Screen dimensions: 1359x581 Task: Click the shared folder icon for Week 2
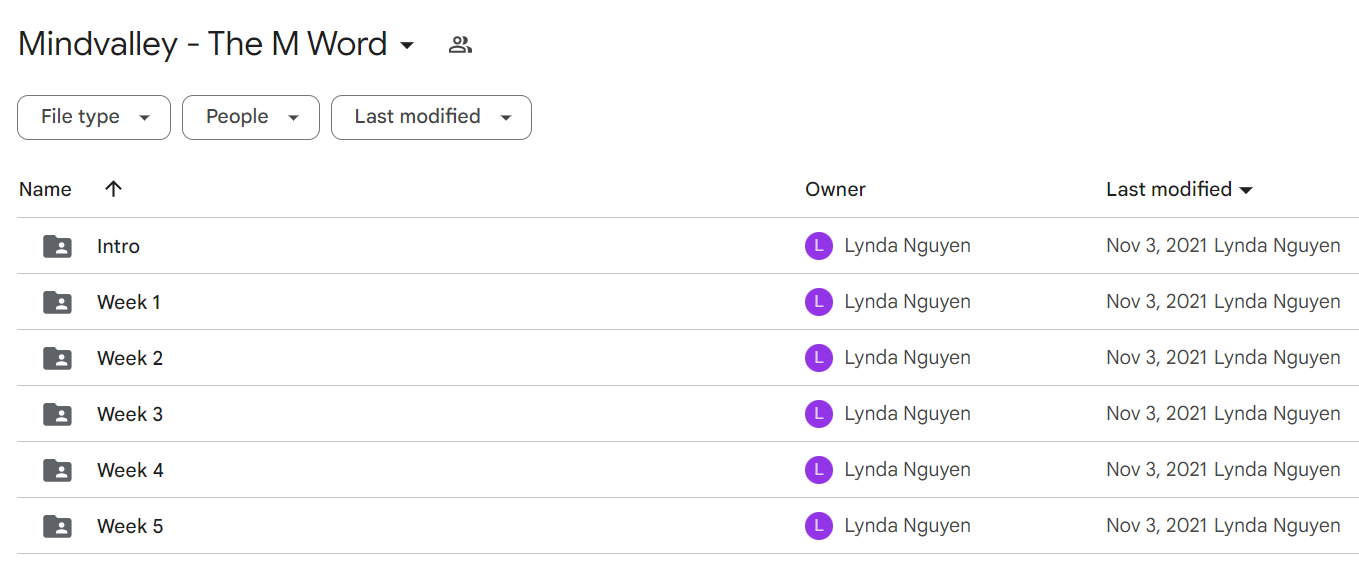pyautogui.click(x=58, y=358)
